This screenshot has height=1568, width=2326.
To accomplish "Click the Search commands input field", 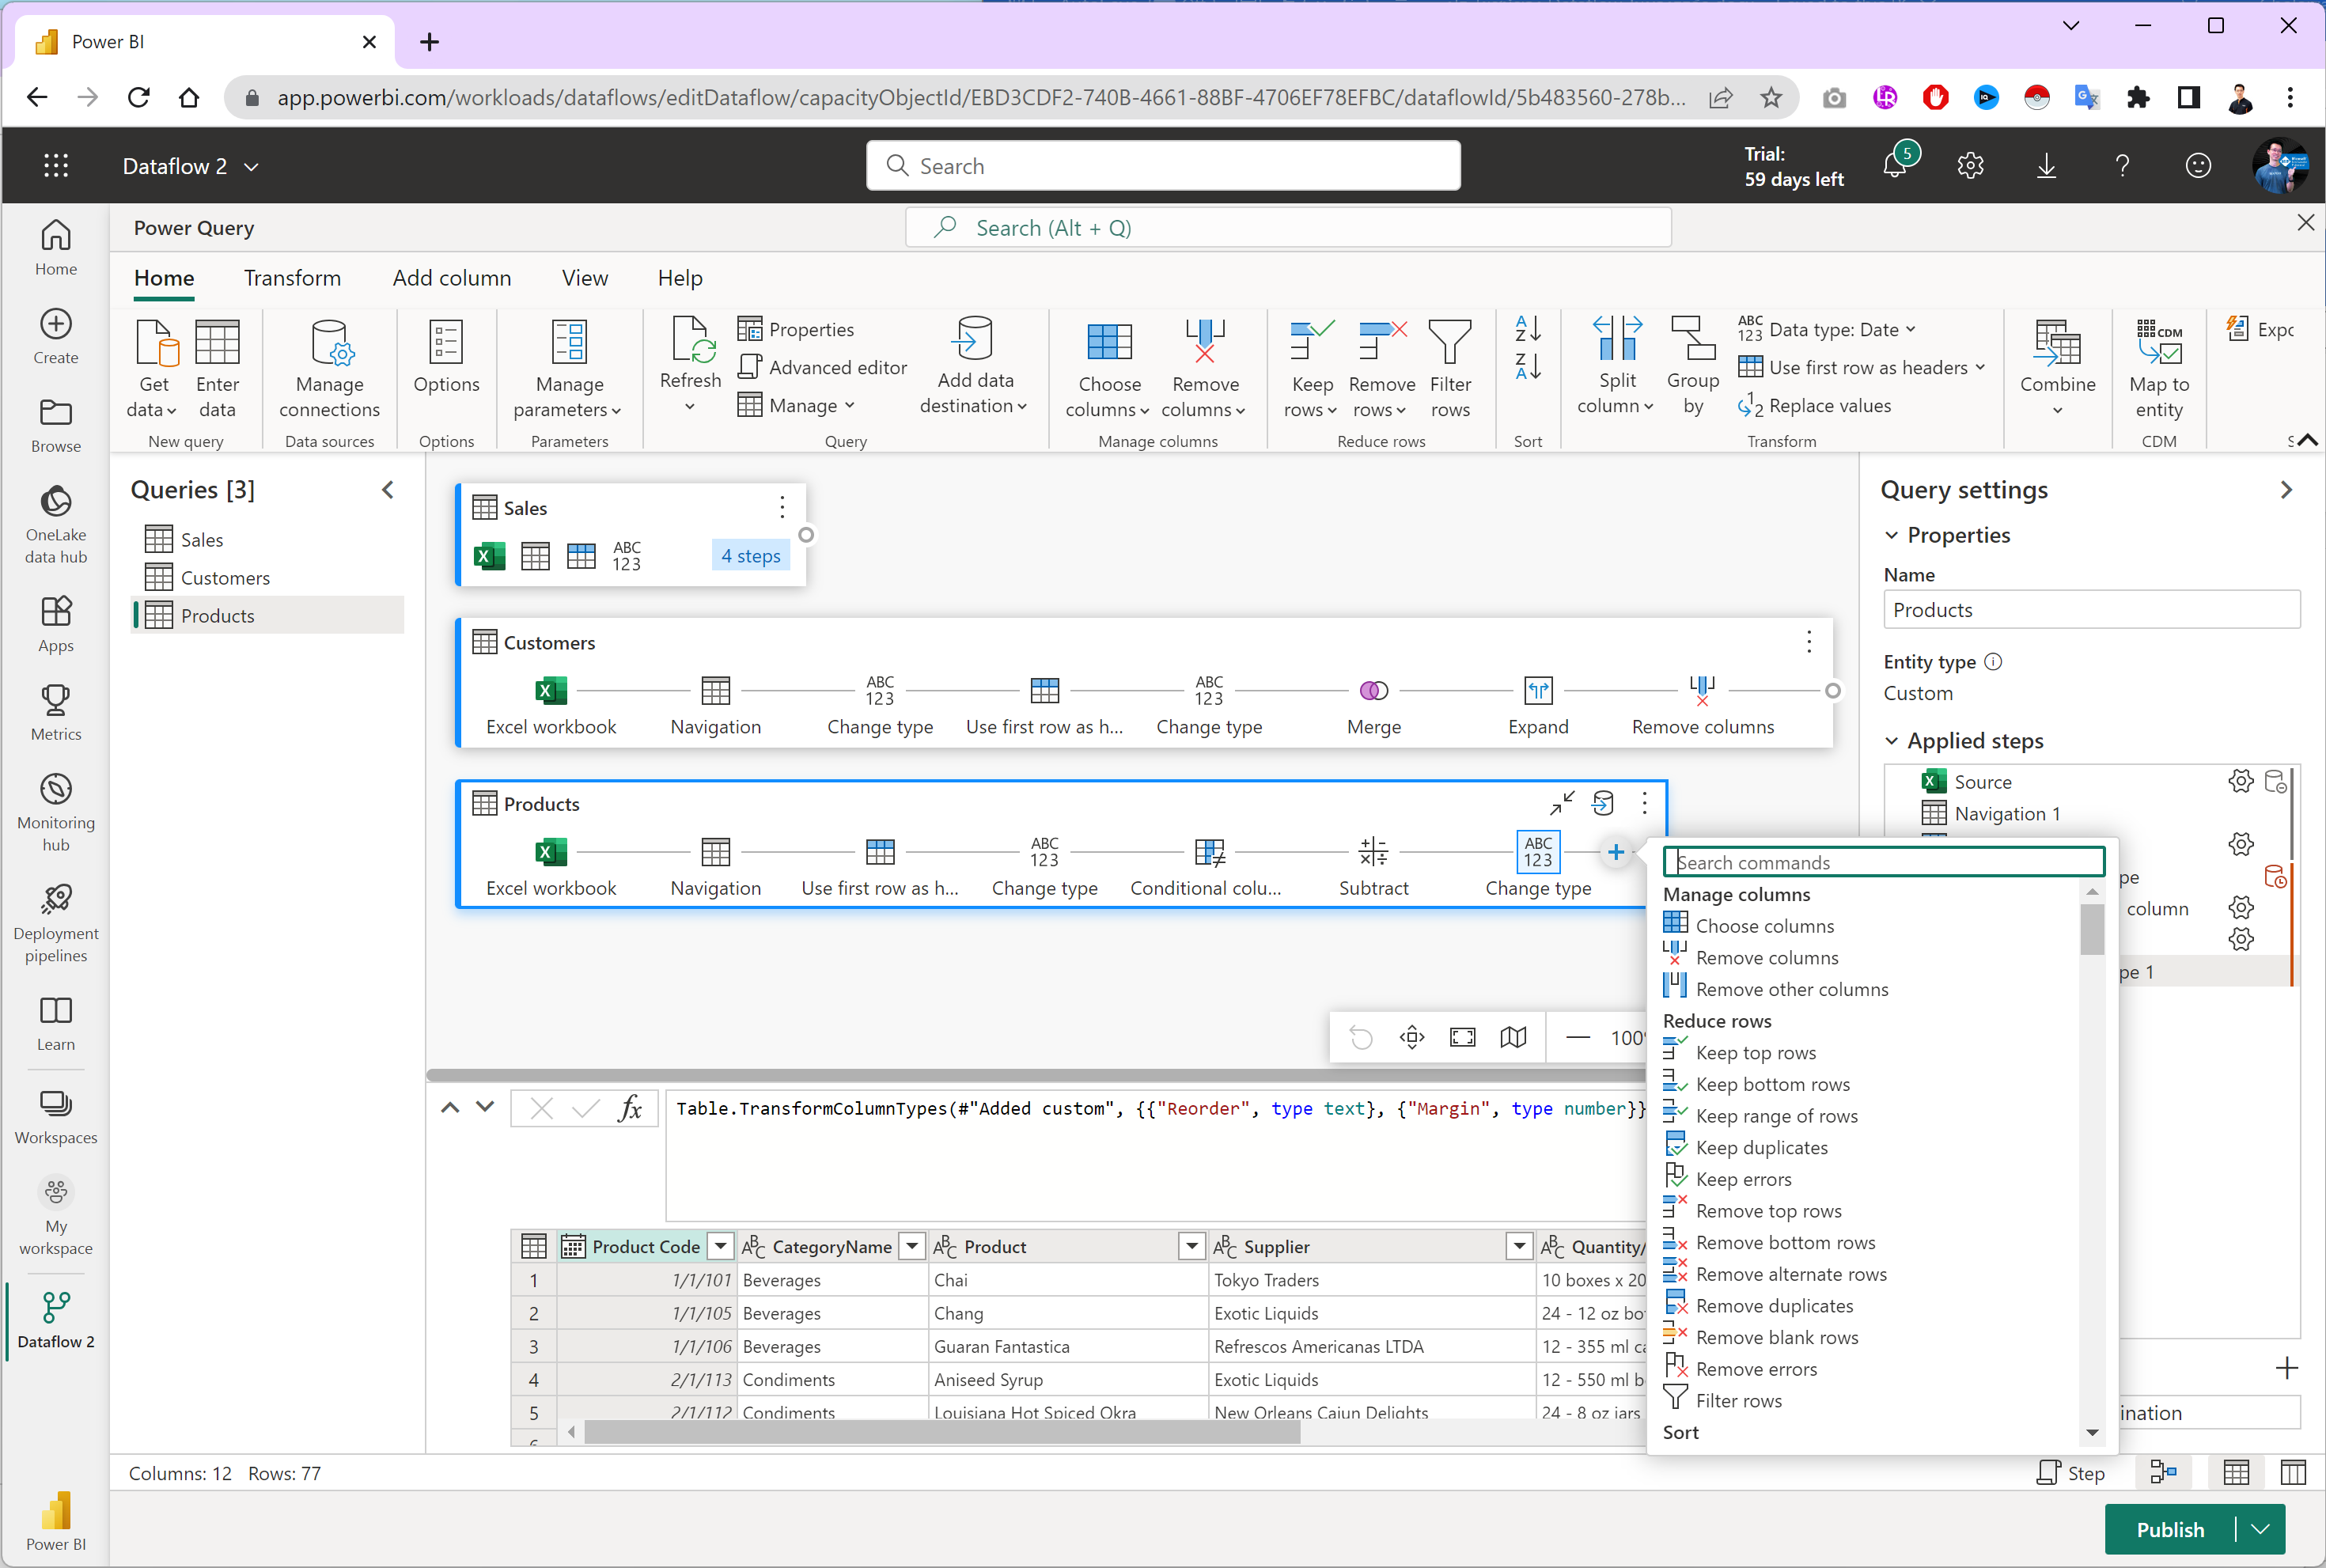I will point(1880,861).
